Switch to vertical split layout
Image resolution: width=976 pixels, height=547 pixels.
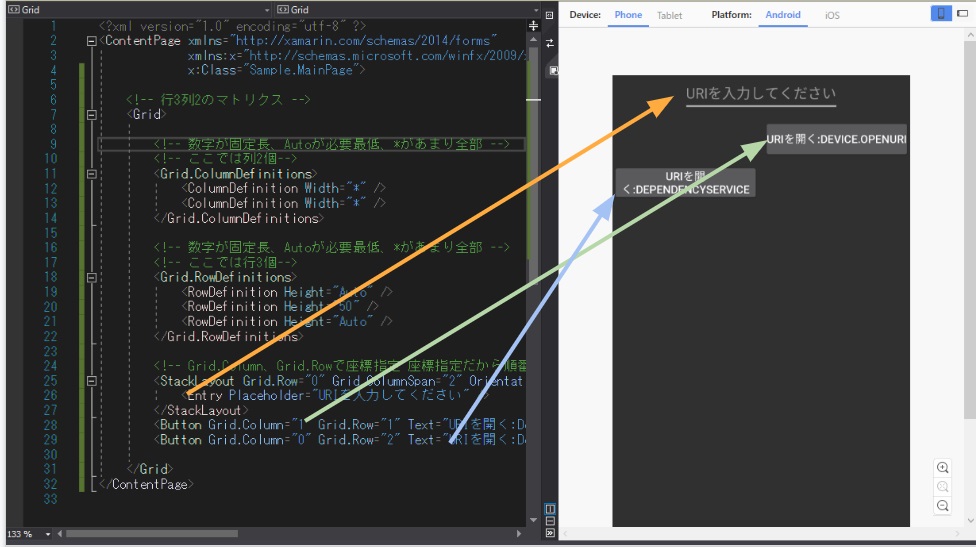550,509
